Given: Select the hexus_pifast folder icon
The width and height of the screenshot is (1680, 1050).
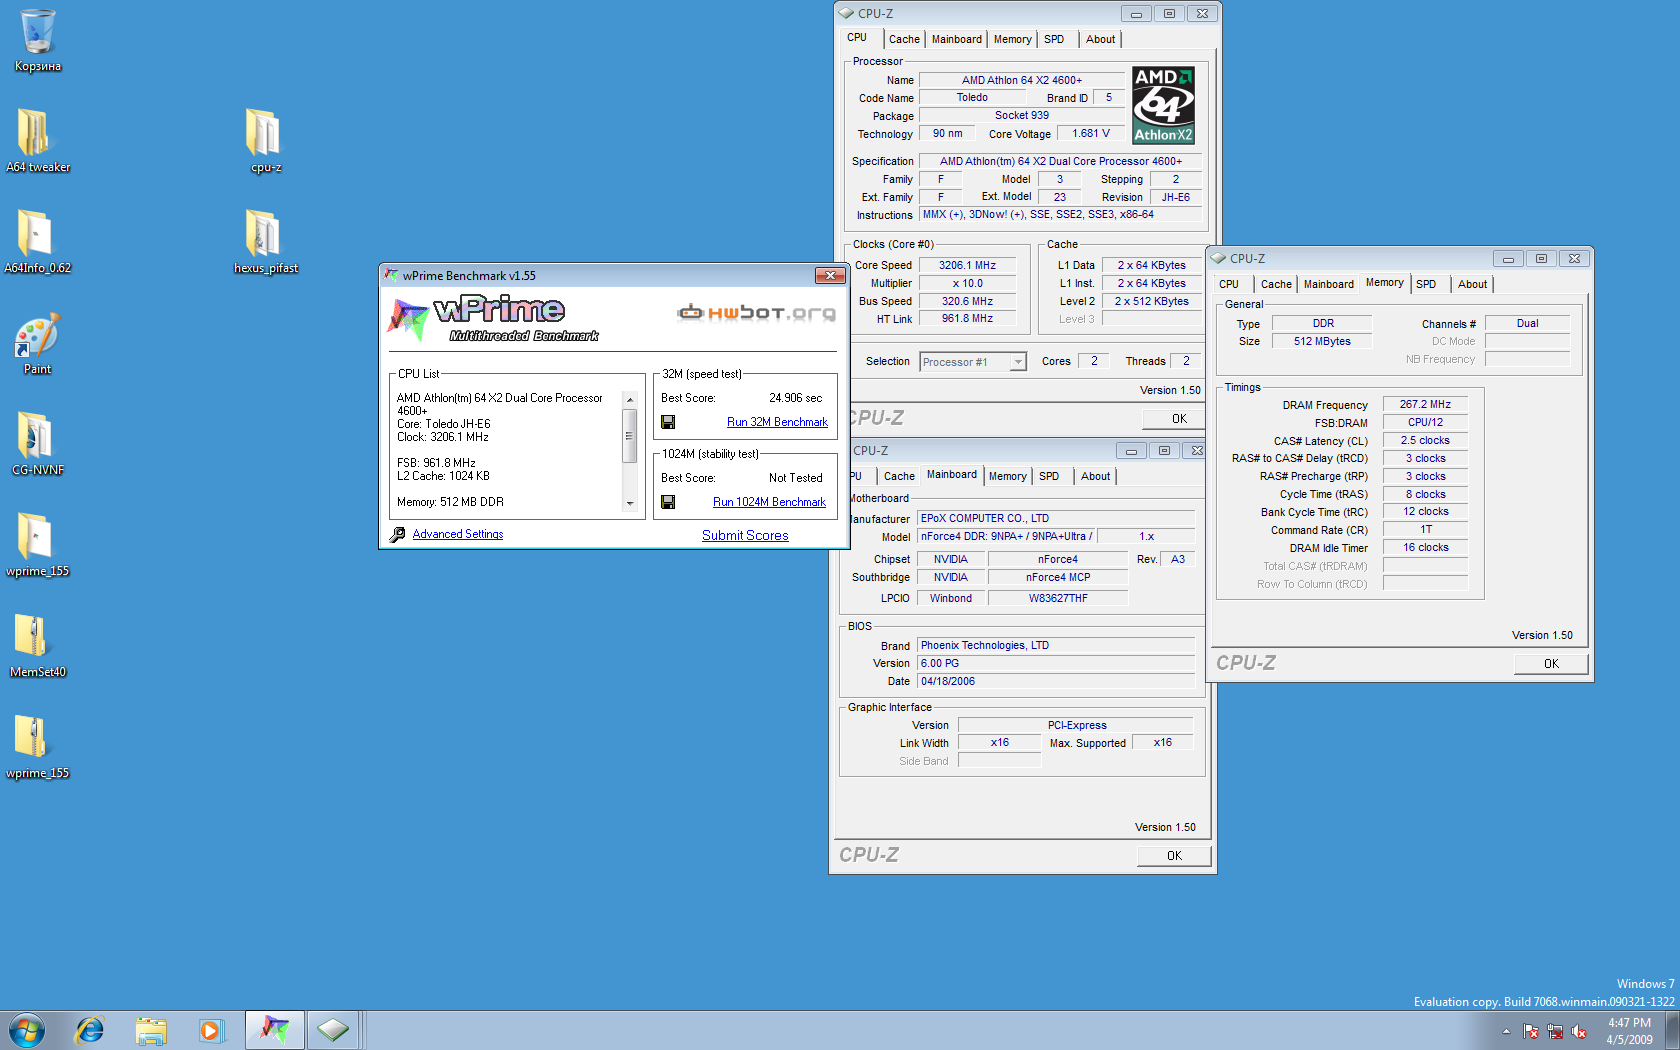Looking at the screenshot, I should click(x=265, y=241).
